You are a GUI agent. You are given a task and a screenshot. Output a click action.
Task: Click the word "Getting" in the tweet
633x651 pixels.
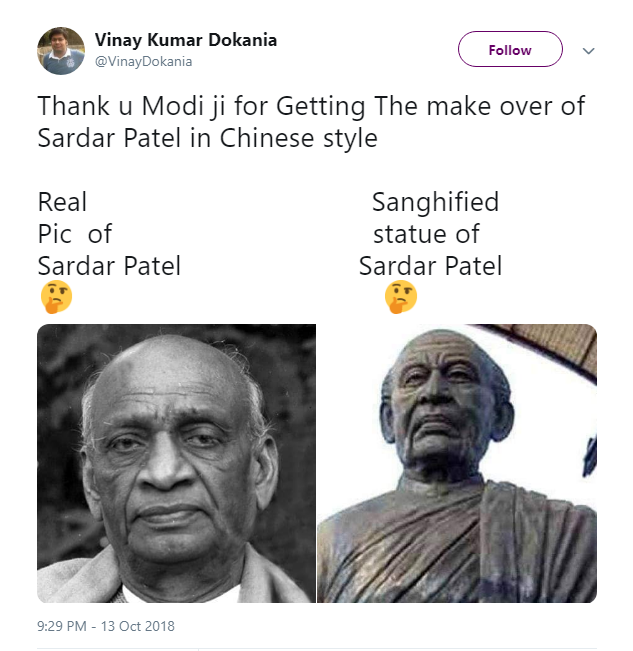click(x=320, y=107)
